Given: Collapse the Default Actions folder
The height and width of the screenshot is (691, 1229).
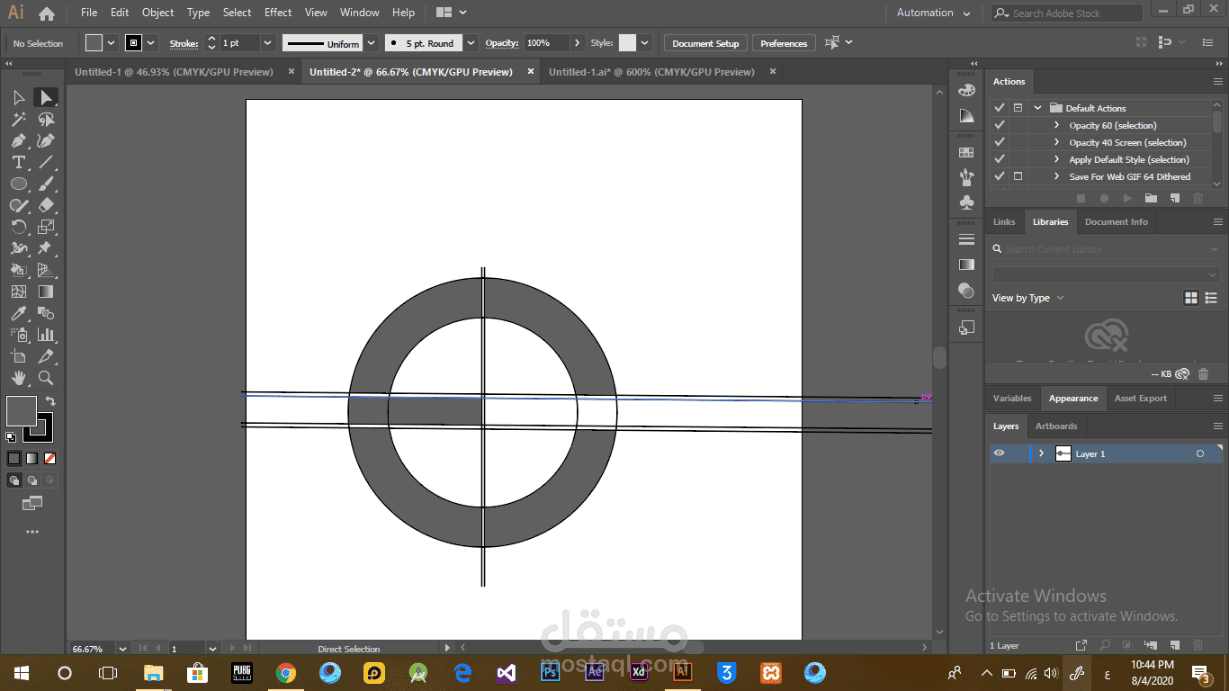Looking at the screenshot, I should (1038, 108).
